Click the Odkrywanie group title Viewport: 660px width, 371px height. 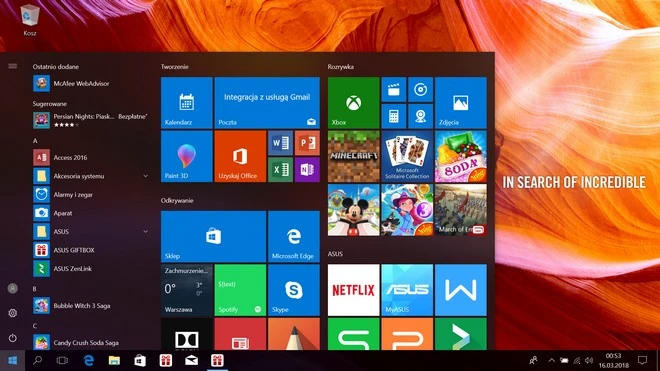[177, 200]
